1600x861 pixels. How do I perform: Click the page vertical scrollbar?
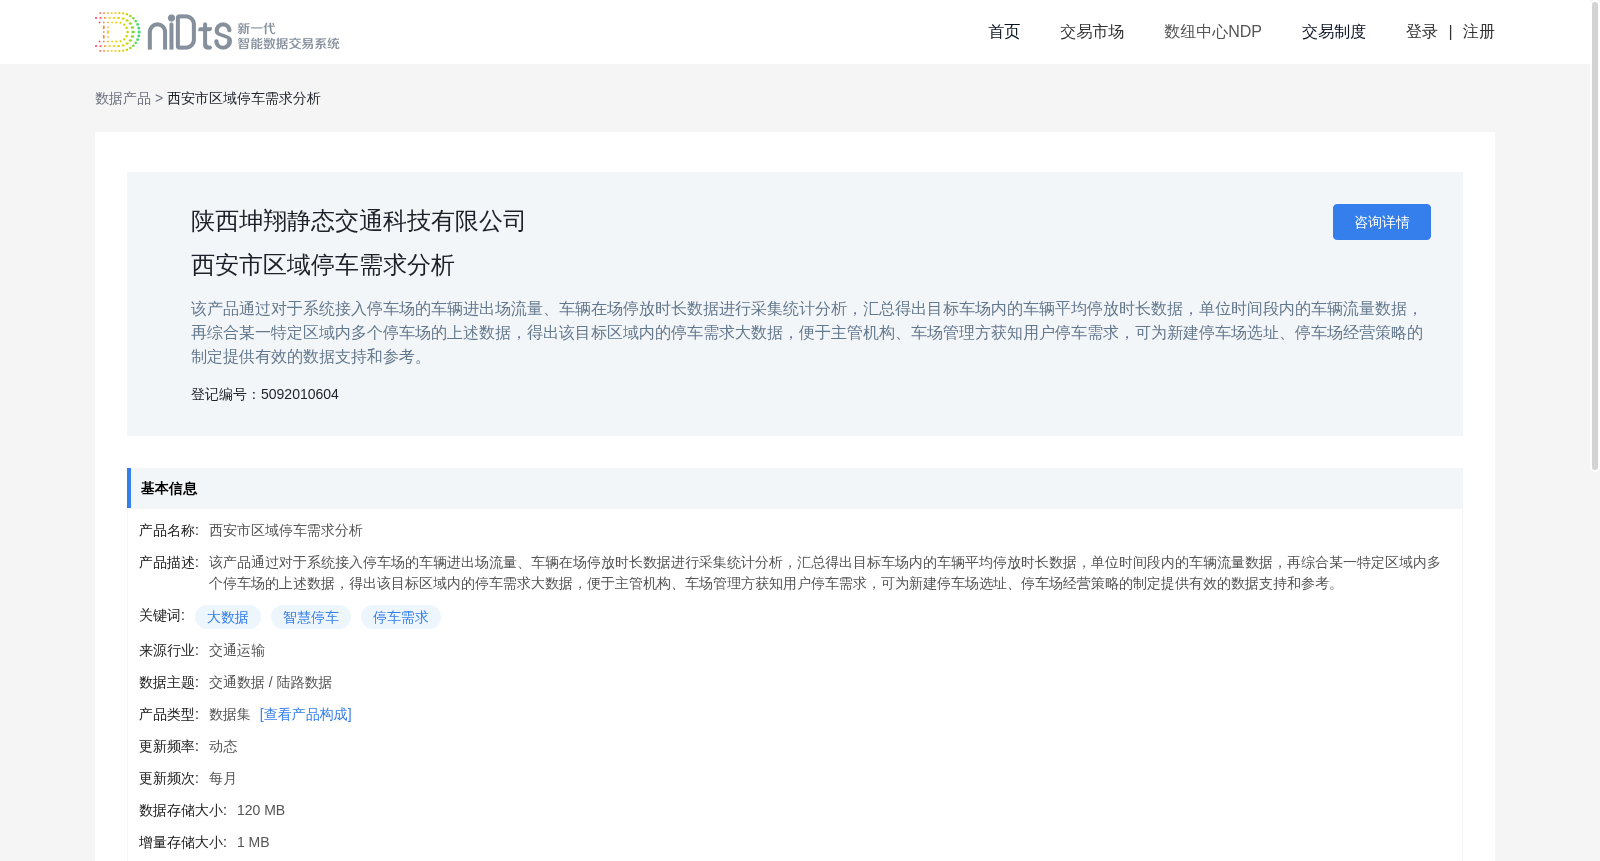pos(1595,235)
